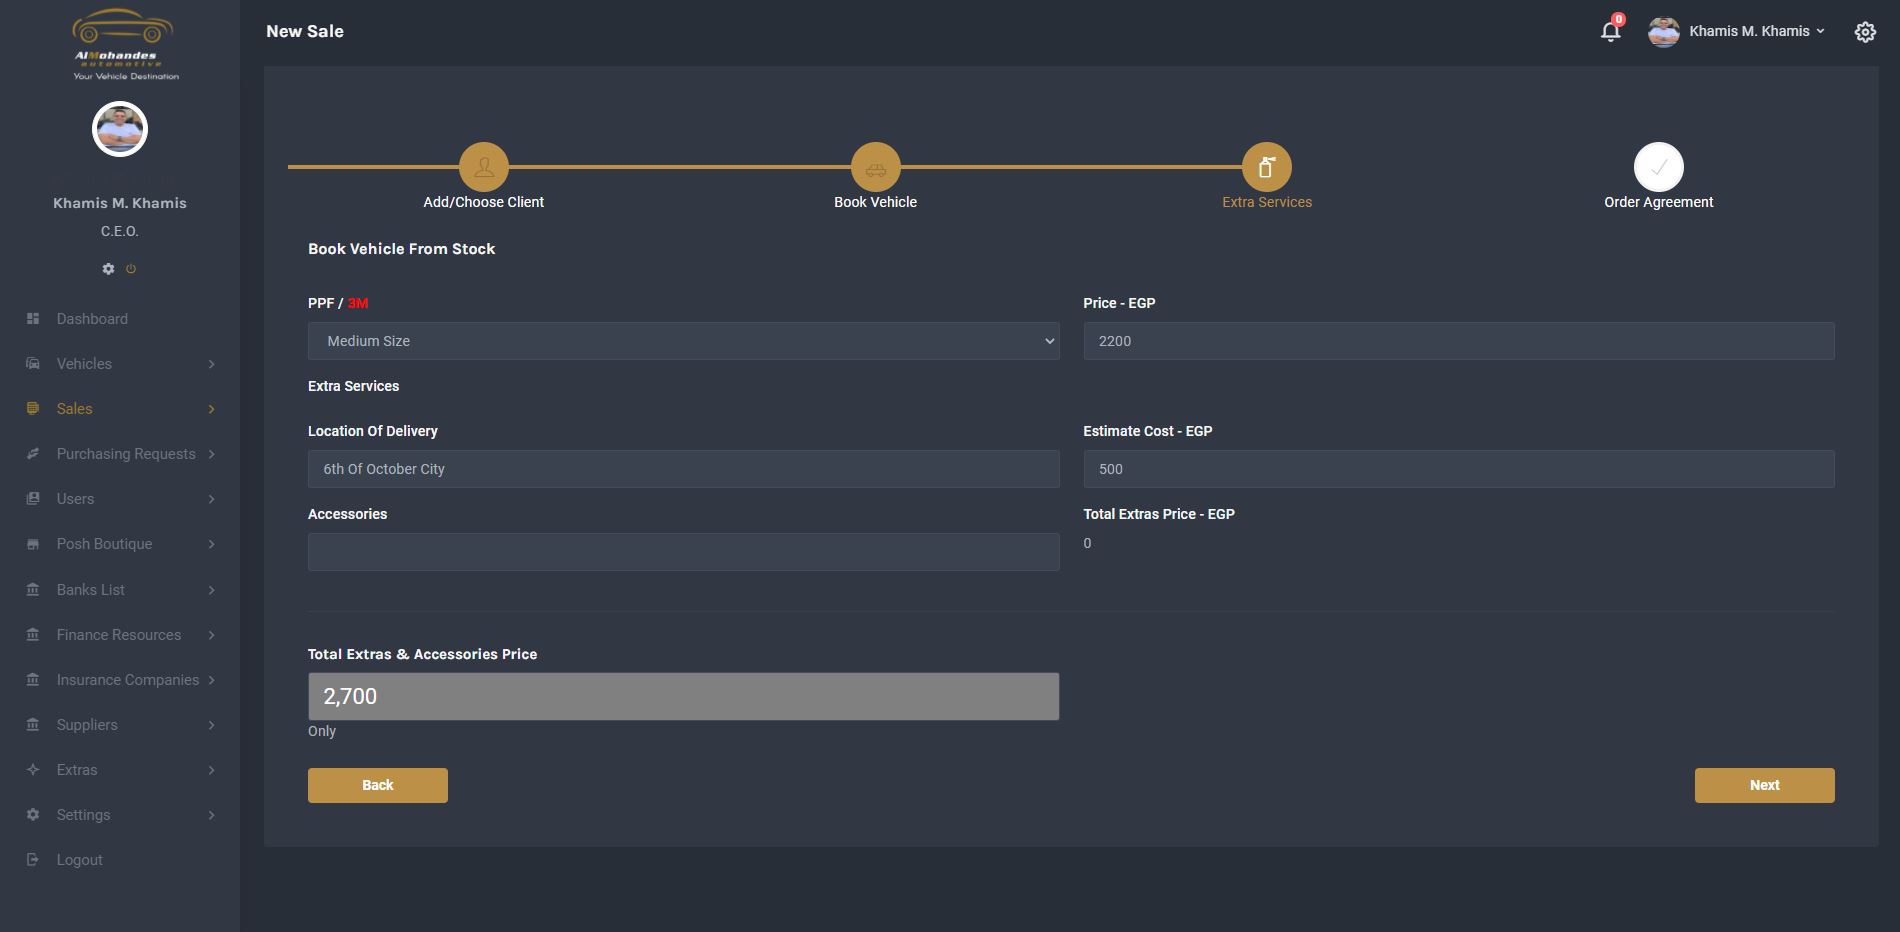Click Book Vehicle step label

pyautogui.click(x=876, y=202)
